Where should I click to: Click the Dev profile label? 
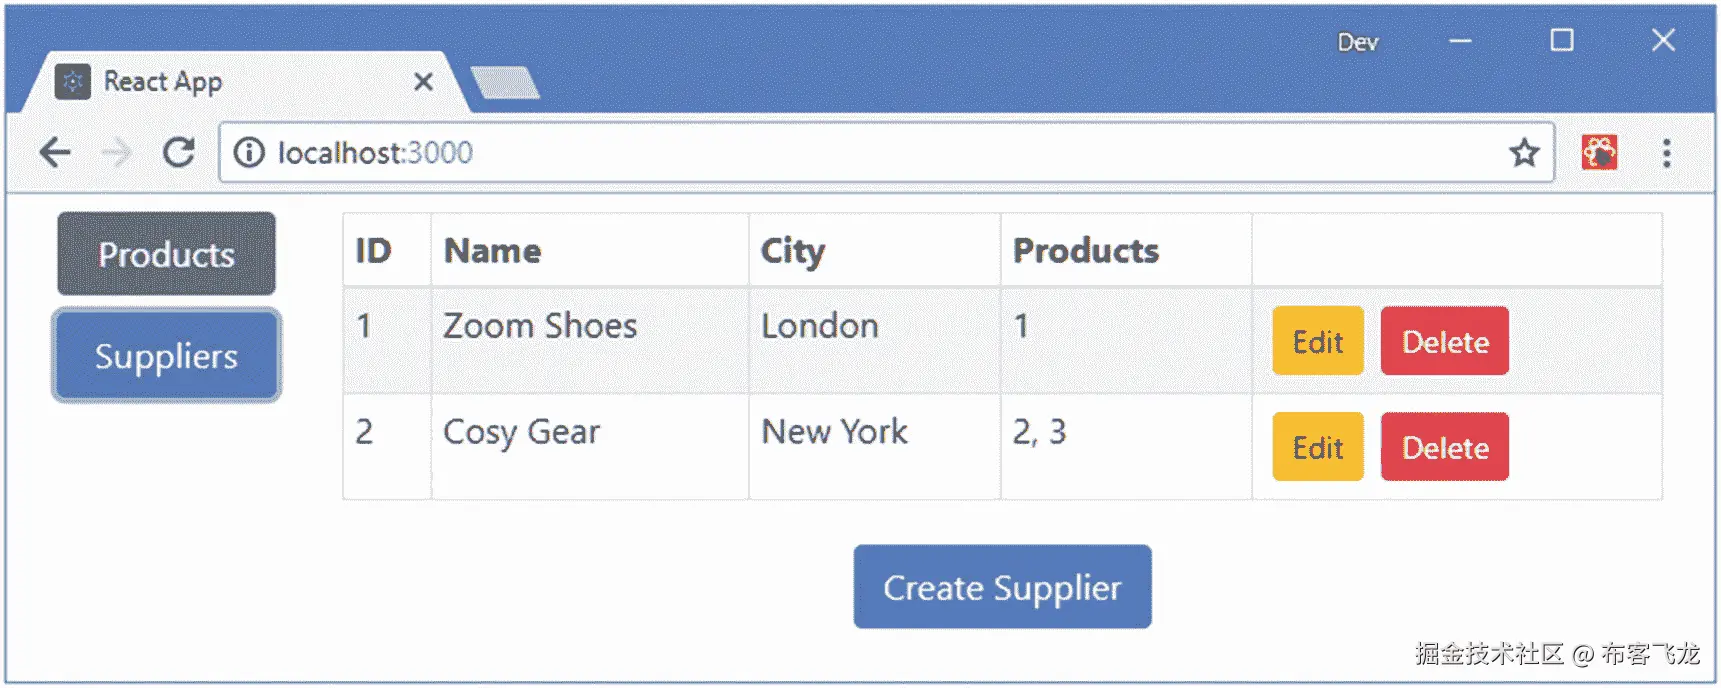click(1357, 42)
